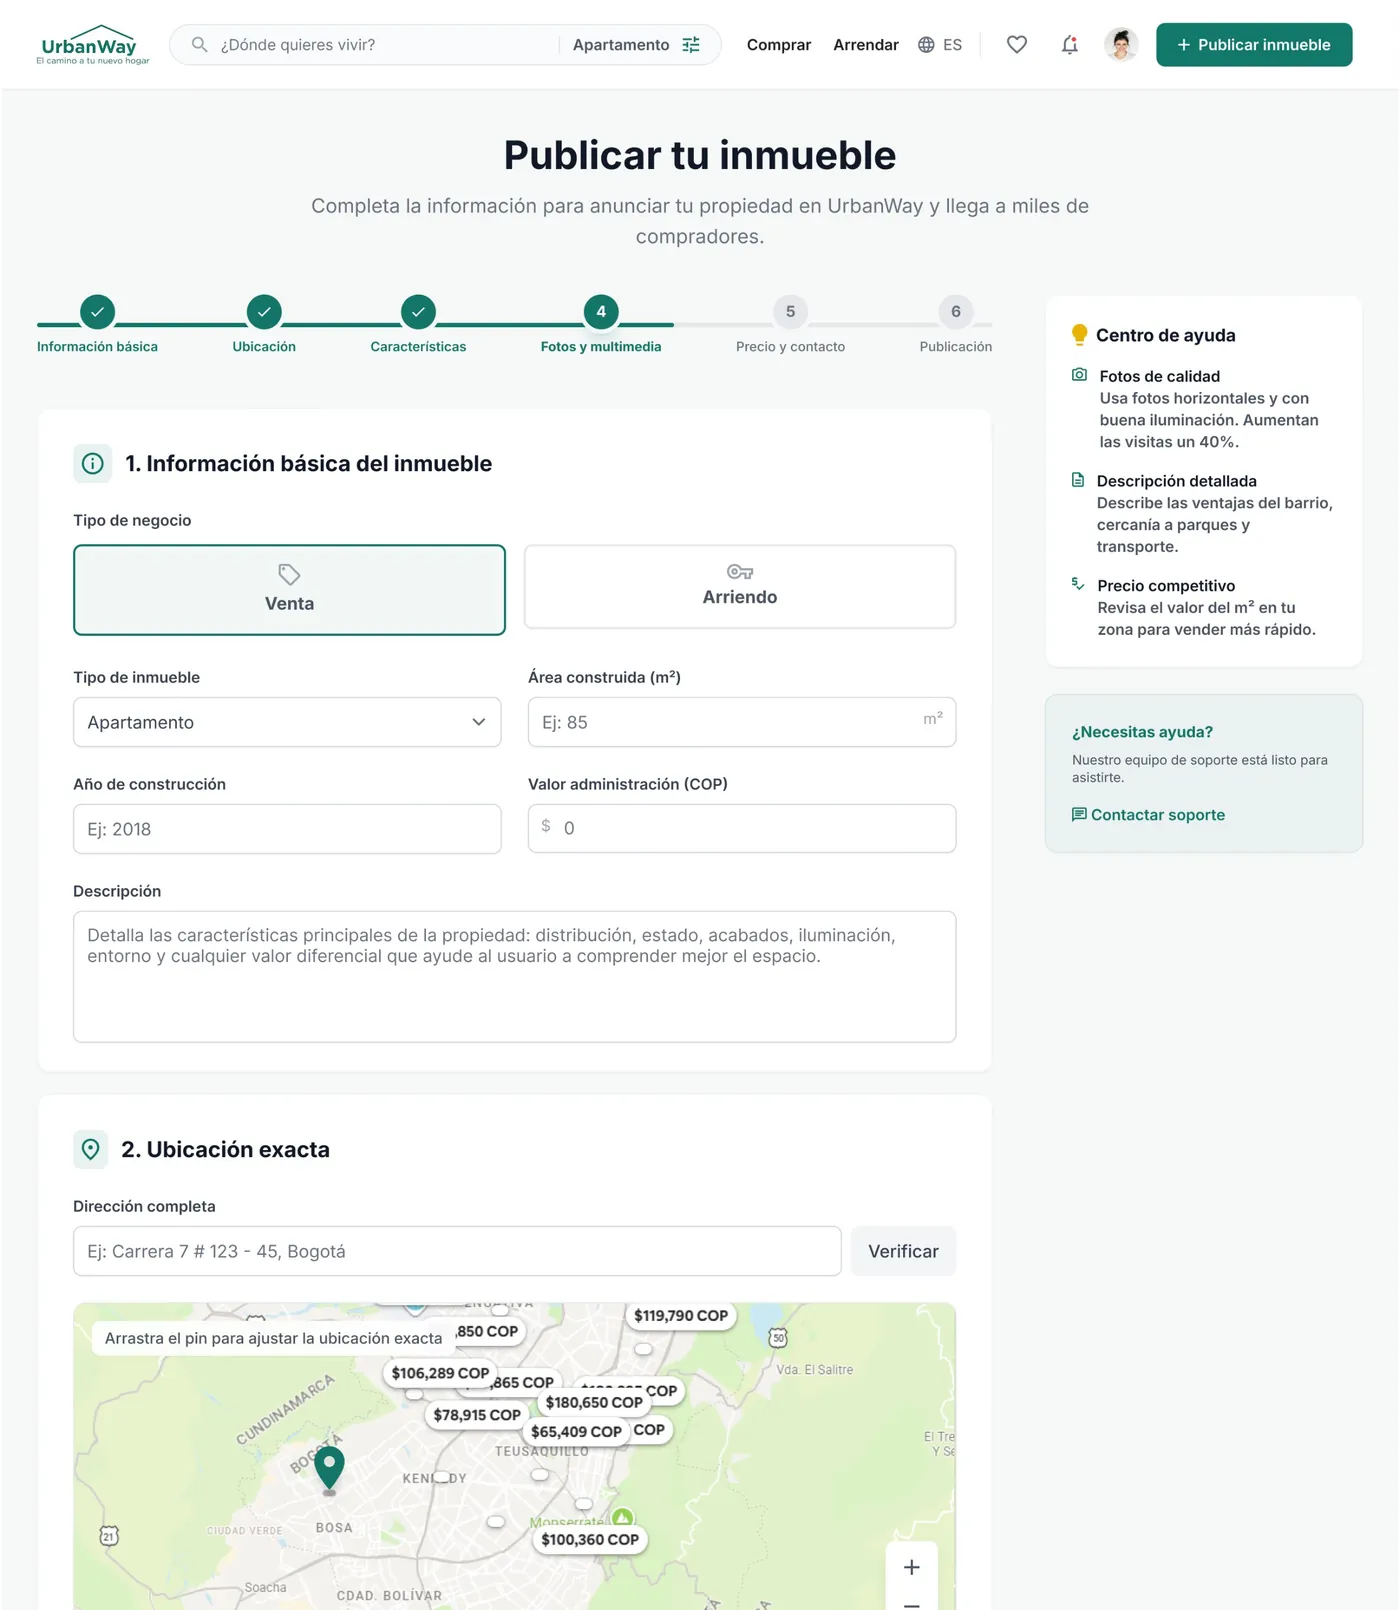Image resolution: width=1400 pixels, height=1610 pixels.
Task: Go to Características step
Action: pyautogui.click(x=418, y=325)
